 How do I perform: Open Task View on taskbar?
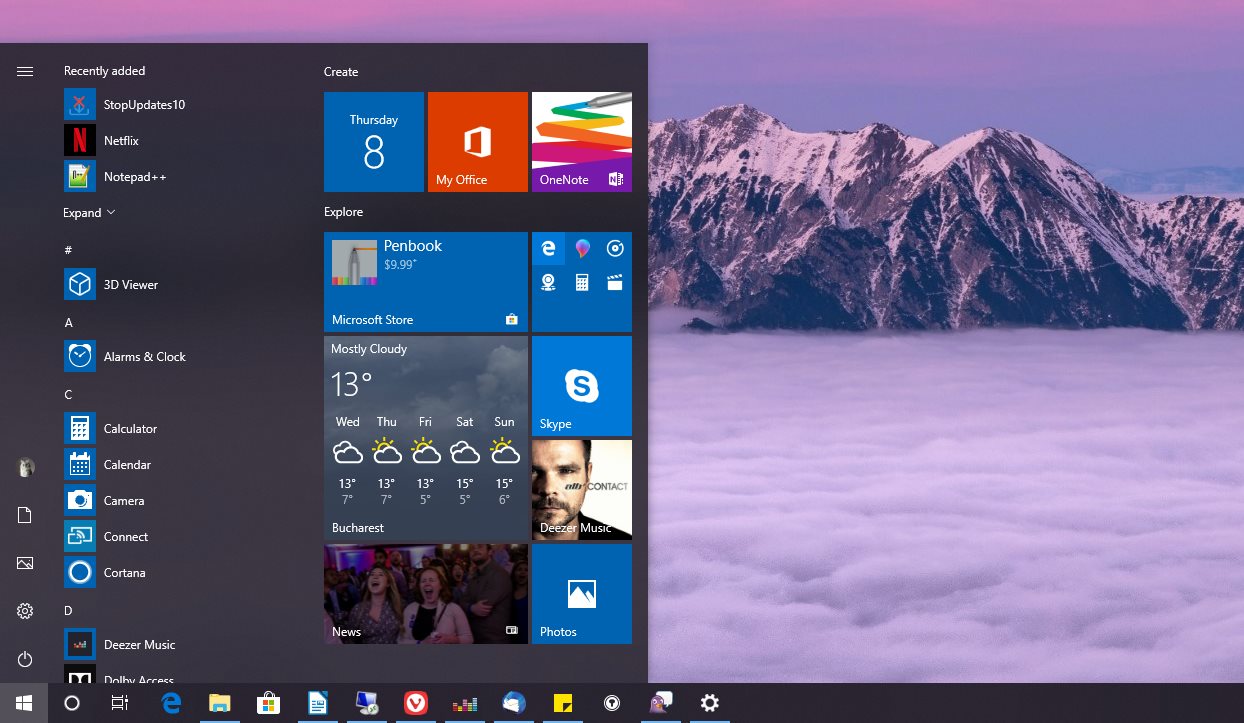[120, 703]
